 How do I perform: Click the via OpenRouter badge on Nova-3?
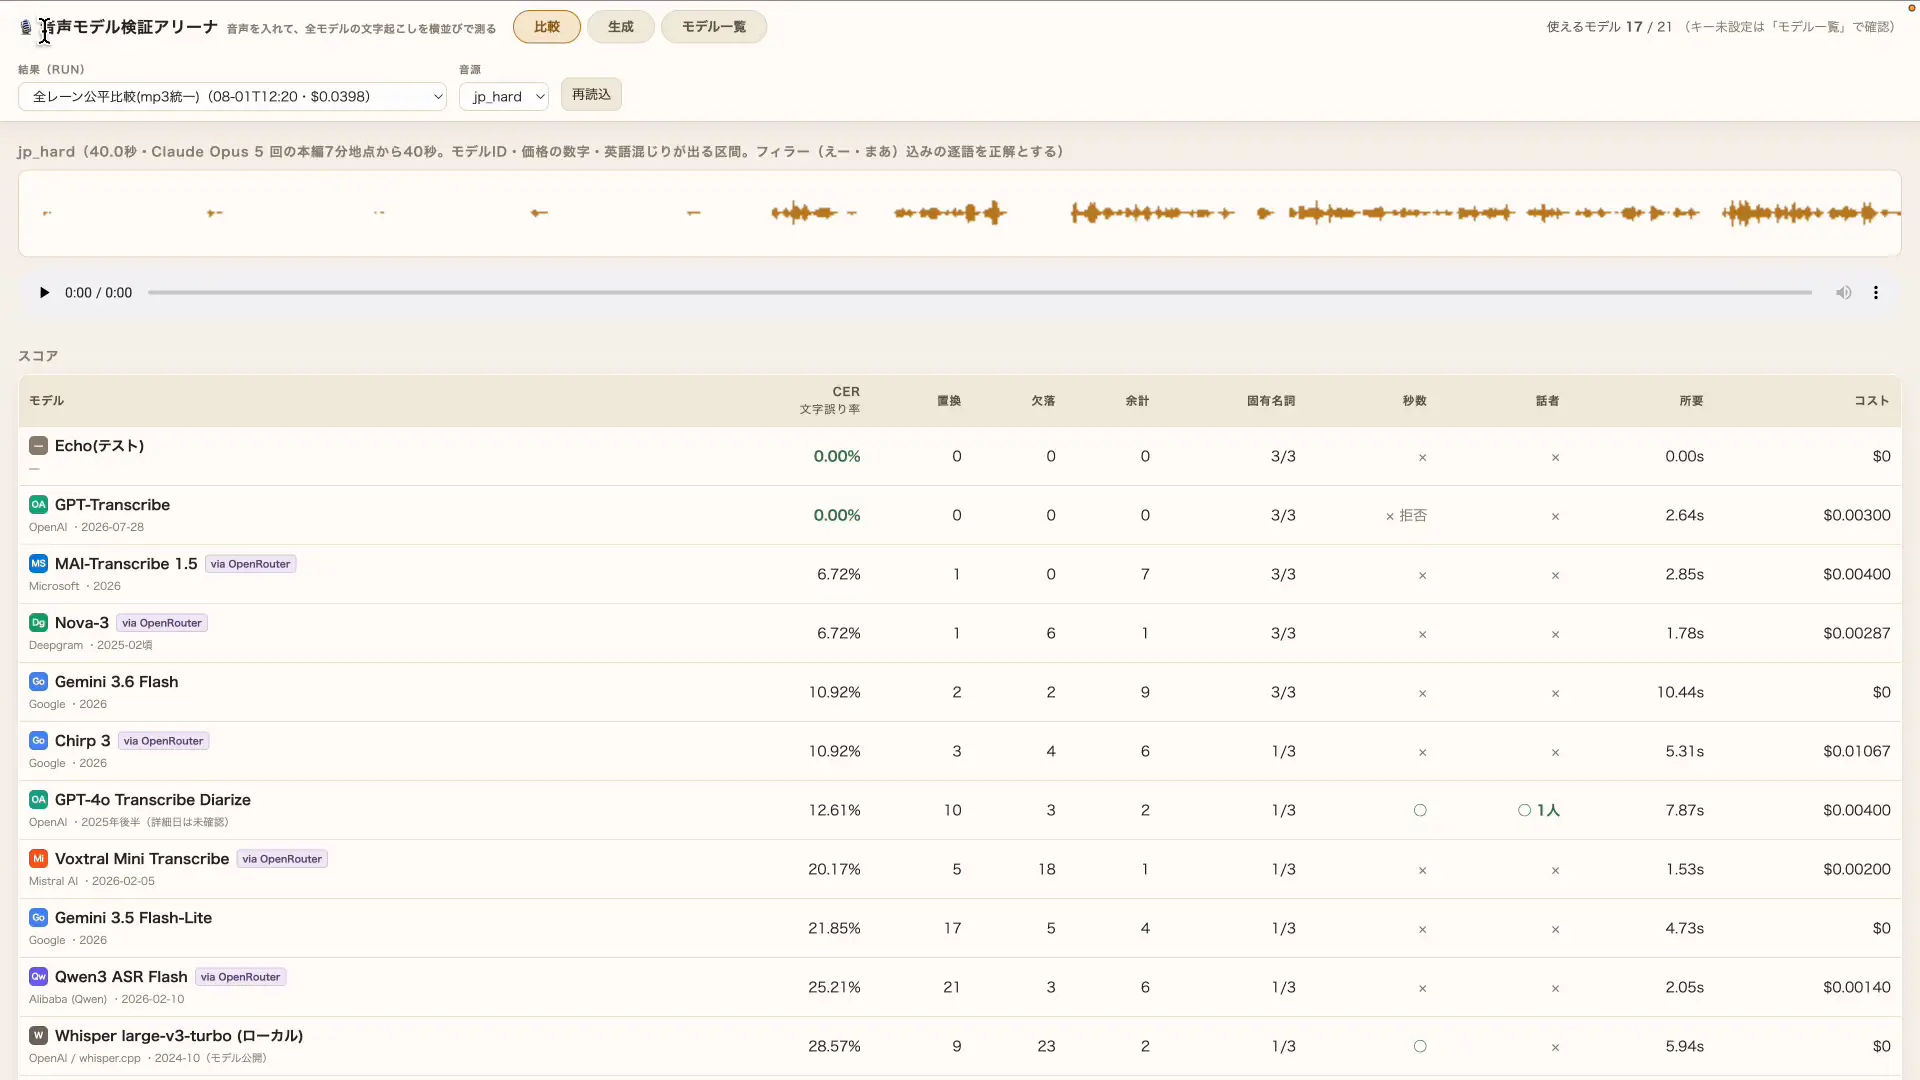(x=162, y=623)
